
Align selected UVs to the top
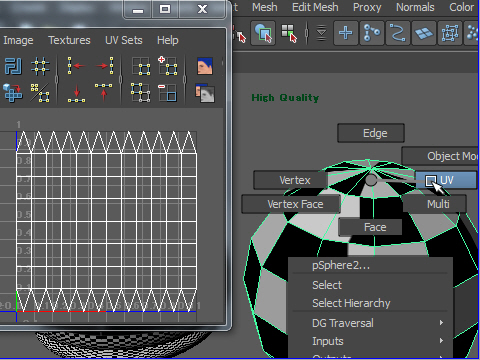point(103,92)
